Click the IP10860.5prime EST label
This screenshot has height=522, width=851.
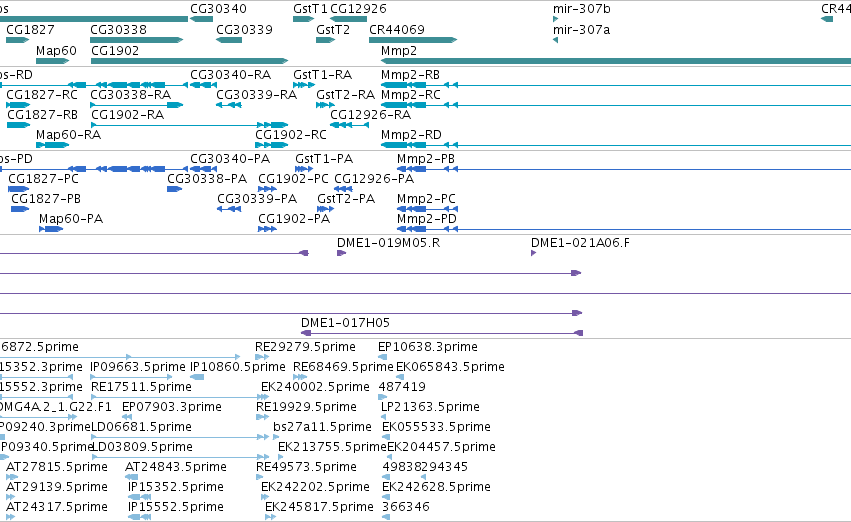pos(238,367)
